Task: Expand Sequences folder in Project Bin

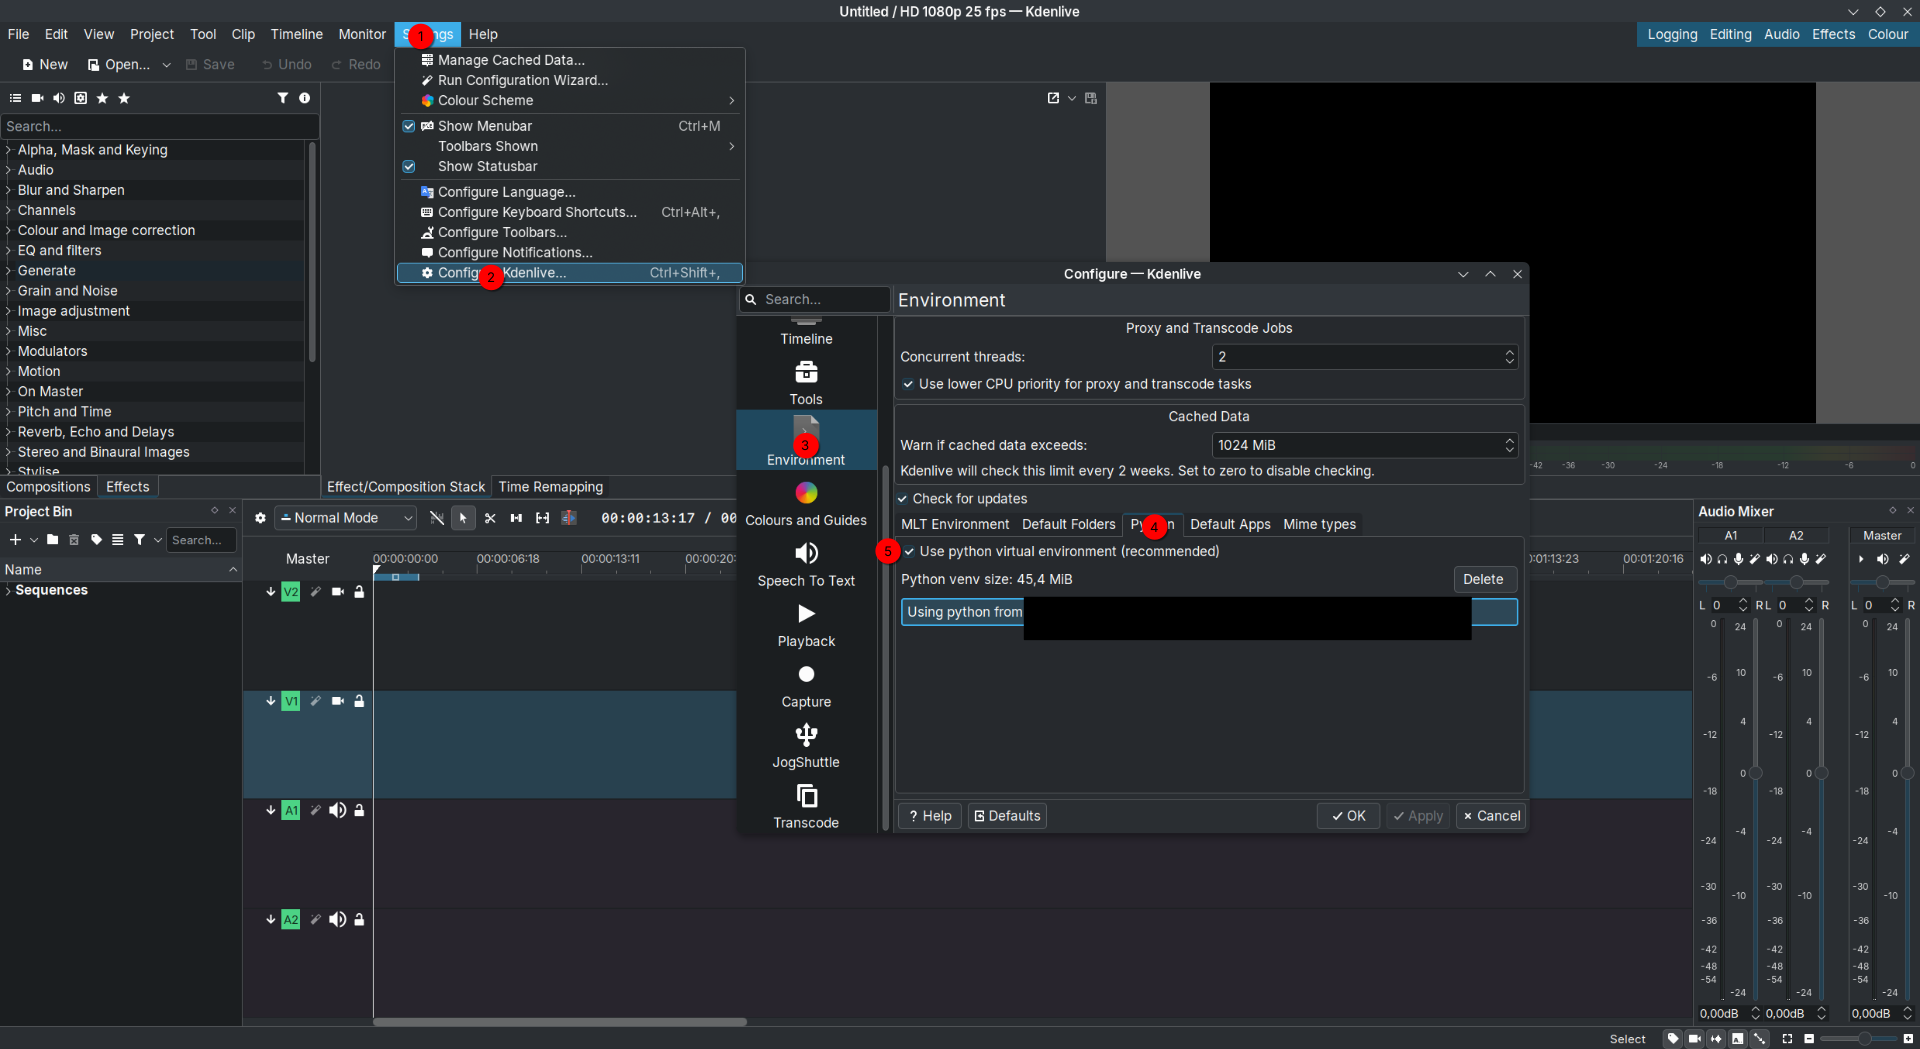Action: [9, 591]
